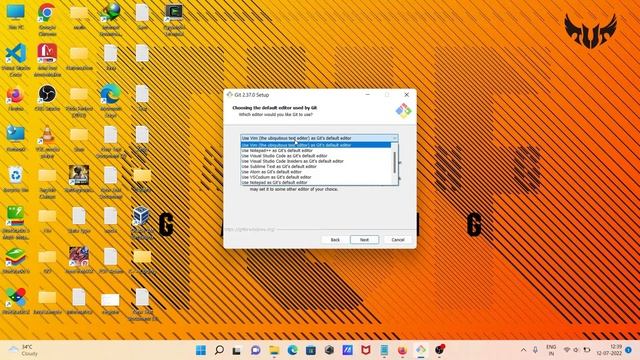
Task: Choose Notepad++ as Git's default editor
Action: click(x=316, y=150)
